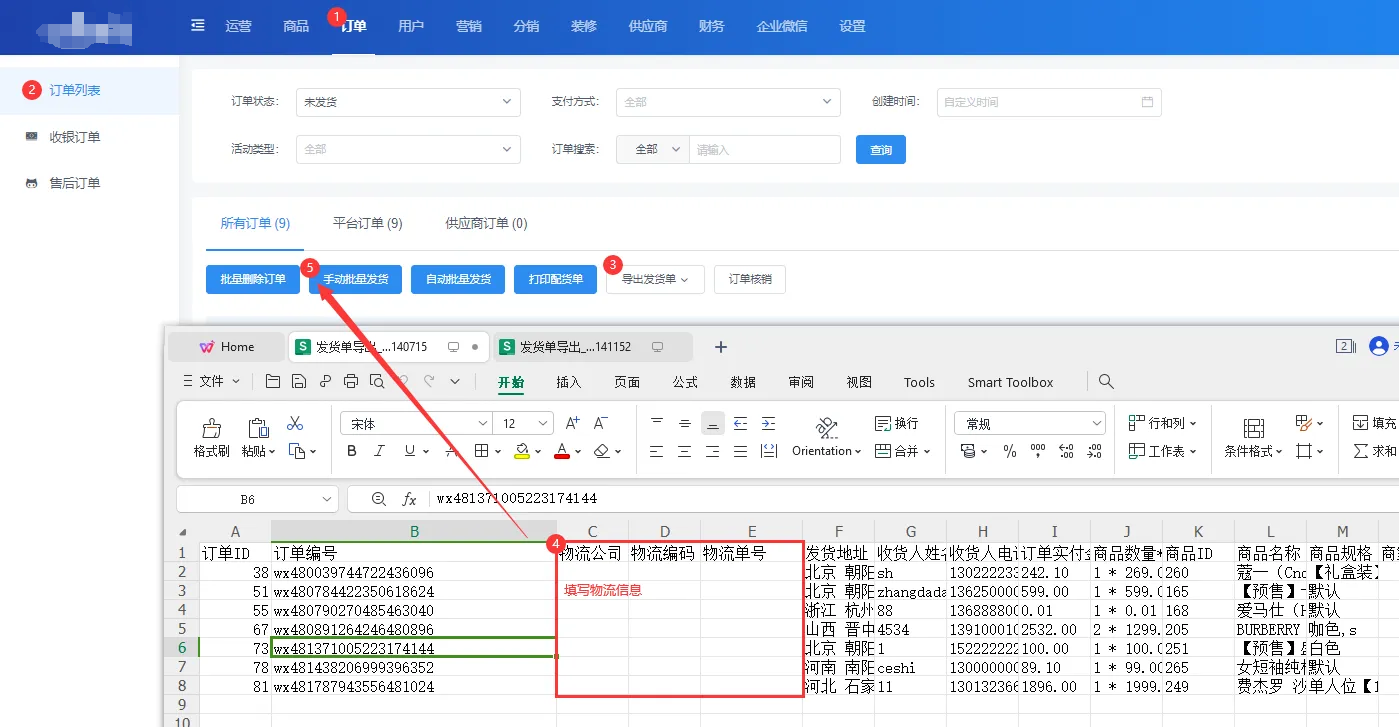Click the Print Preview icon
Image resolution: width=1399 pixels, height=727 pixels.
376,381
